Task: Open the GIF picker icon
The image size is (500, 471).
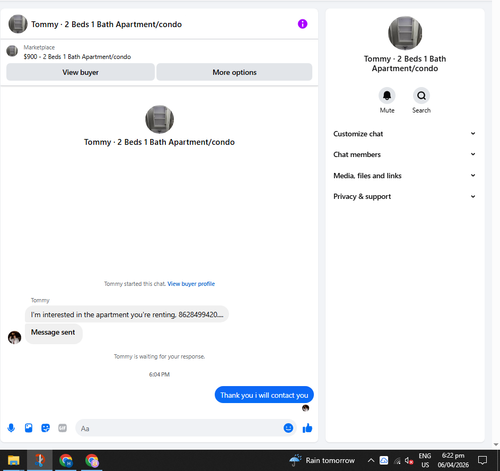Action: click(62, 428)
